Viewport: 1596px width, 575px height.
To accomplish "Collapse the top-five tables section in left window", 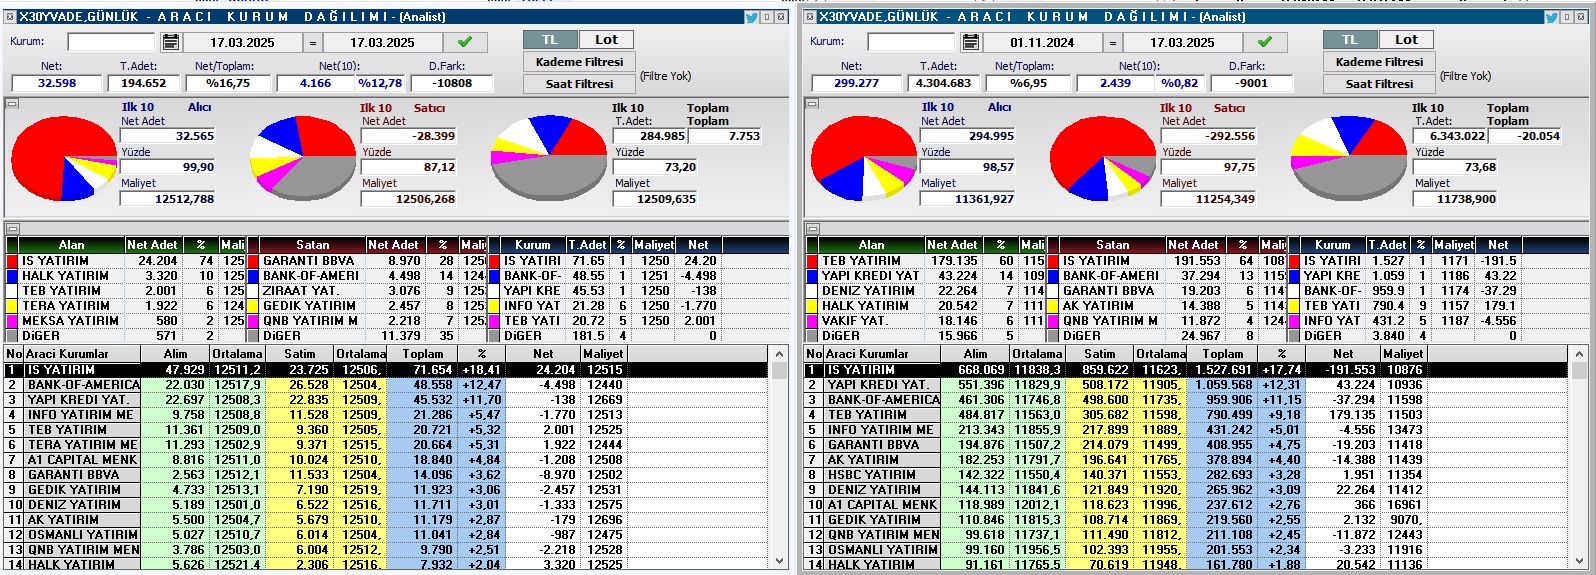I will point(11,228).
